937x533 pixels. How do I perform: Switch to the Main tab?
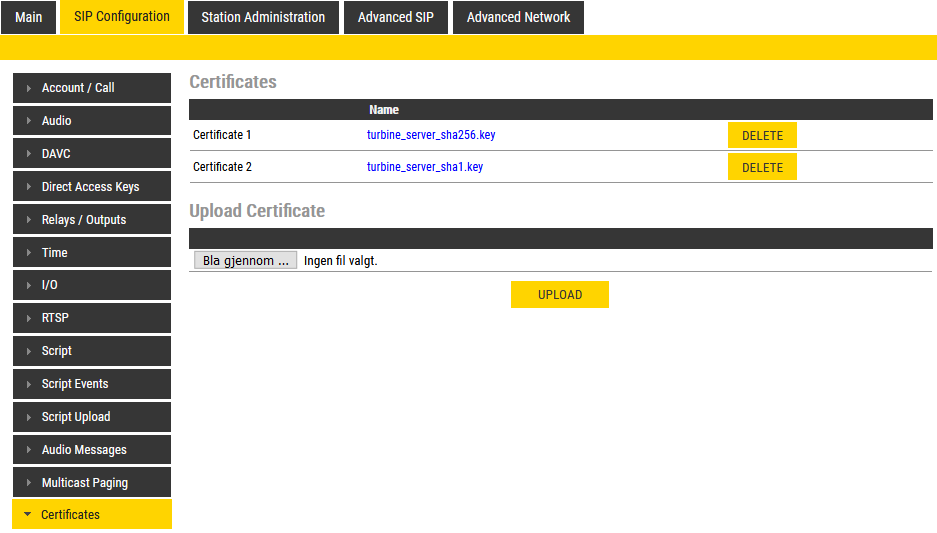[x=29, y=17]
